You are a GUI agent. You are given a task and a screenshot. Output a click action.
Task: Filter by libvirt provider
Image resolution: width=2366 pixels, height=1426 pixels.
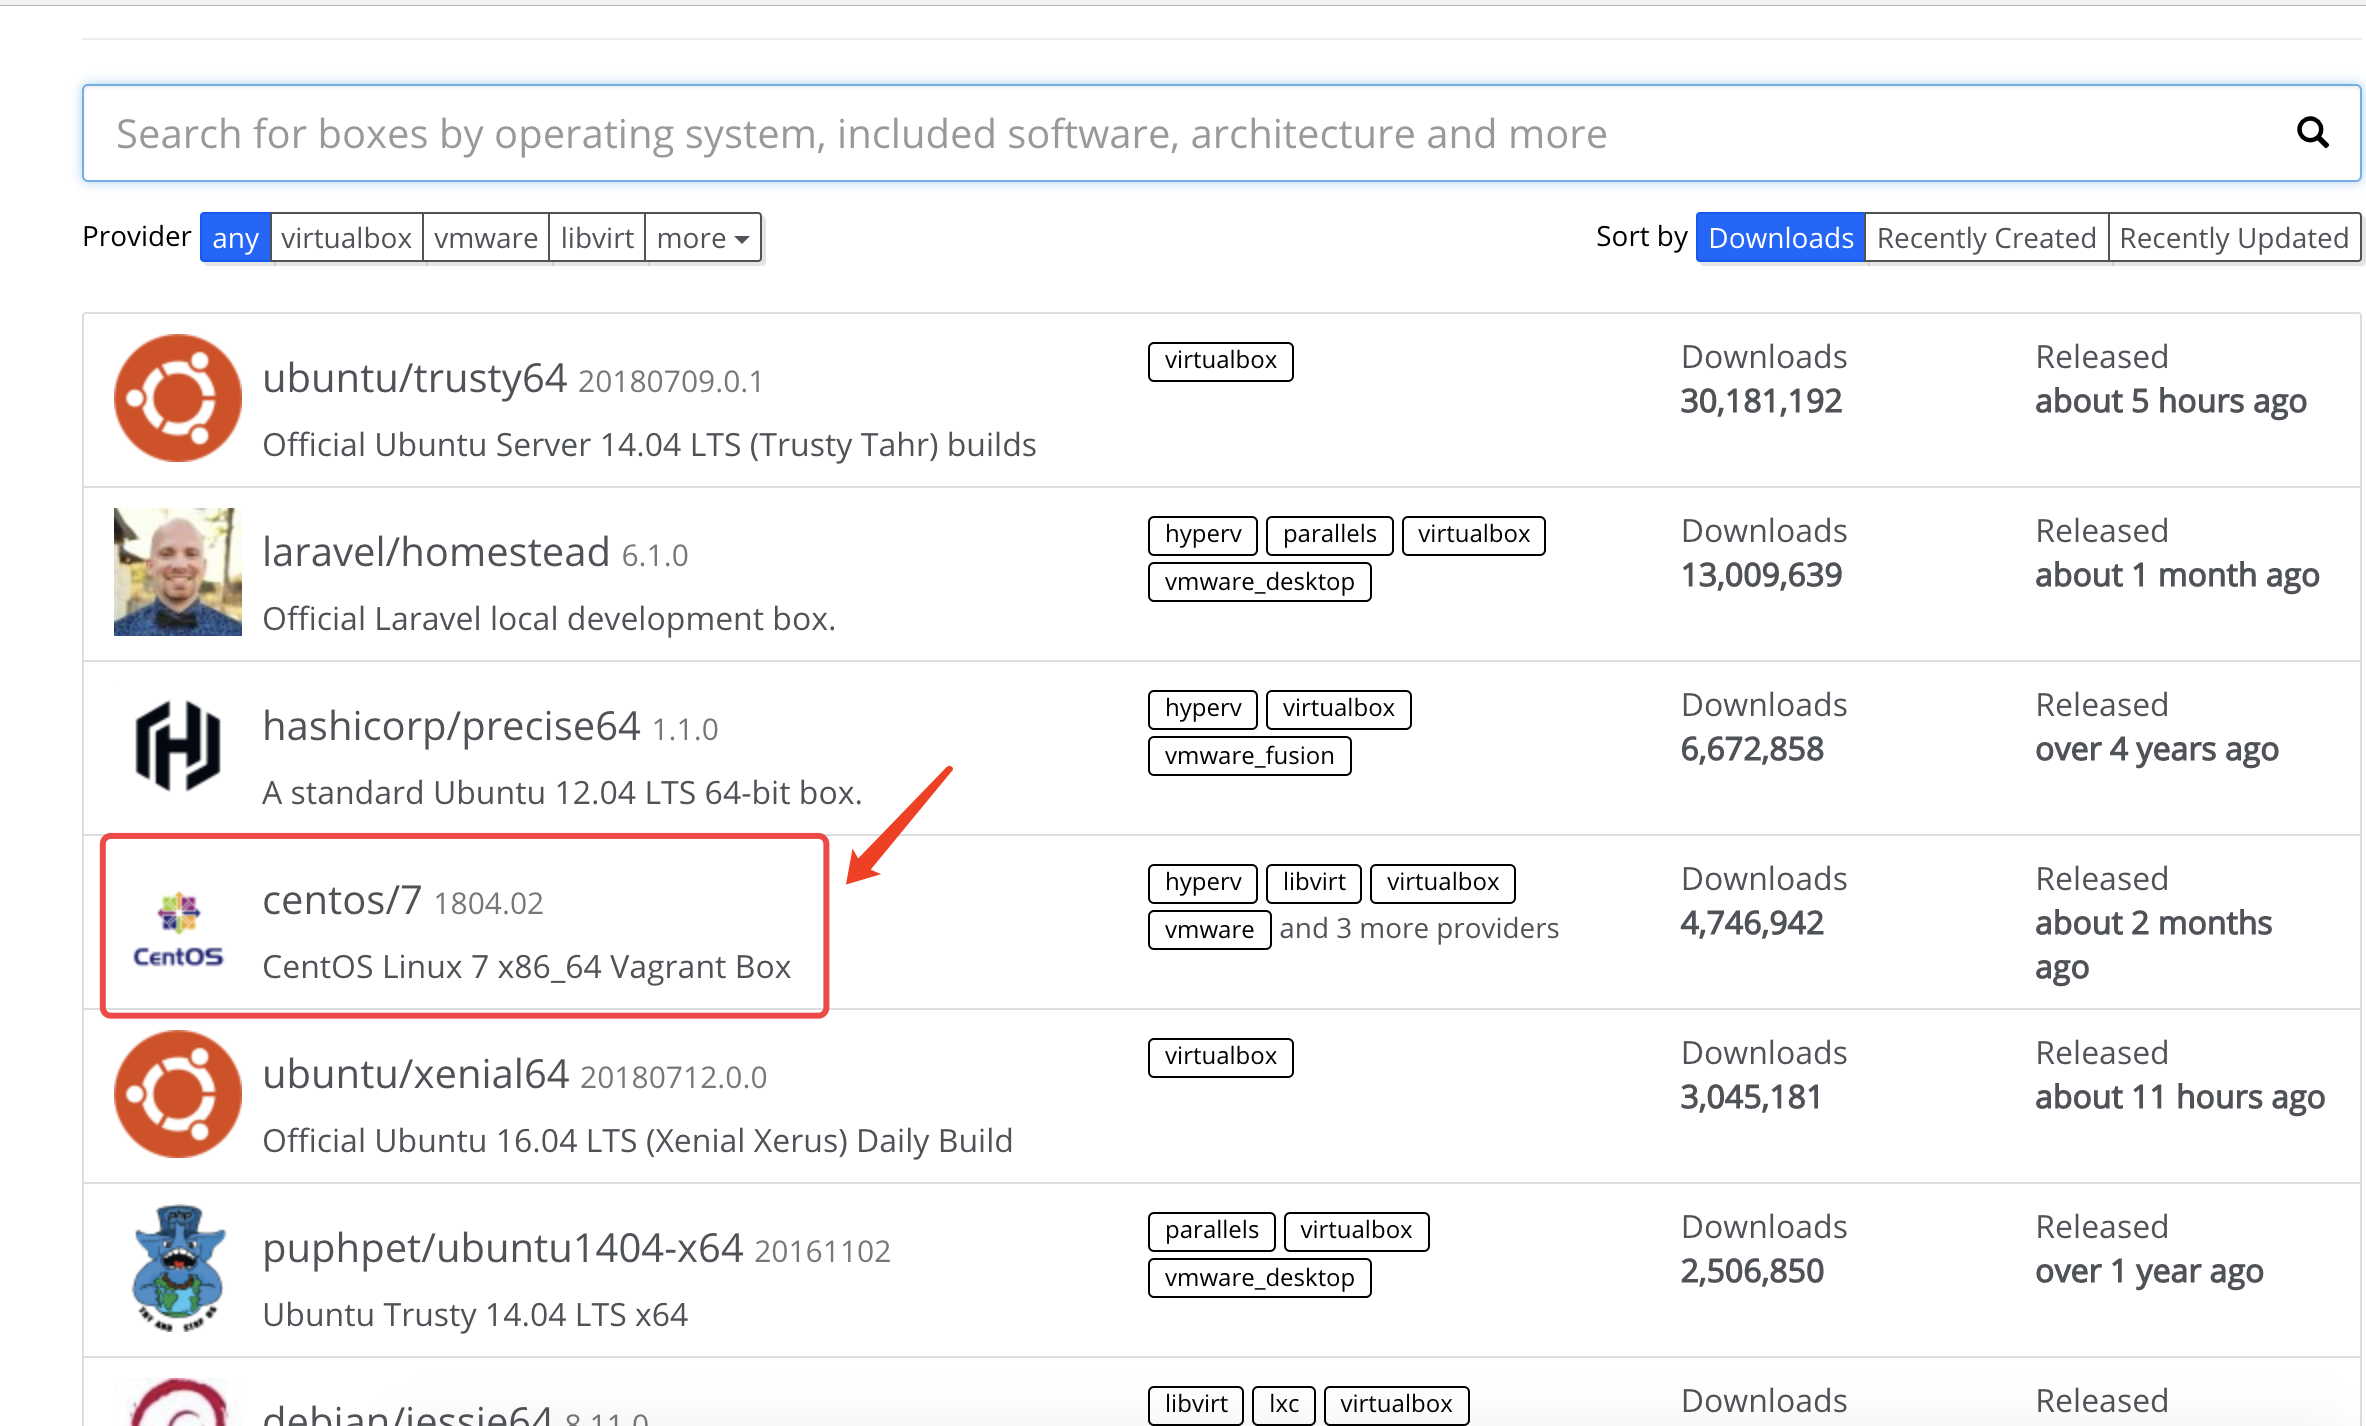[597, 238]
